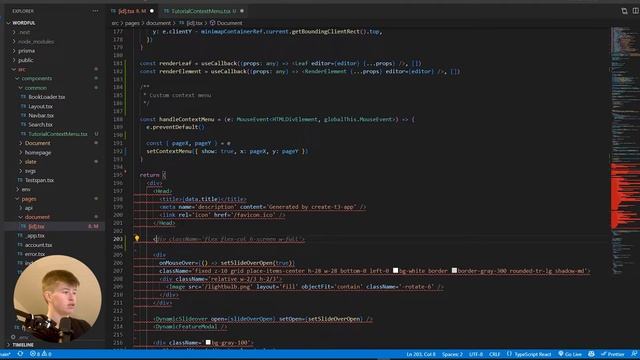Click the EXPLORER panel title
640x360 pixels.
tap(23, 11)
